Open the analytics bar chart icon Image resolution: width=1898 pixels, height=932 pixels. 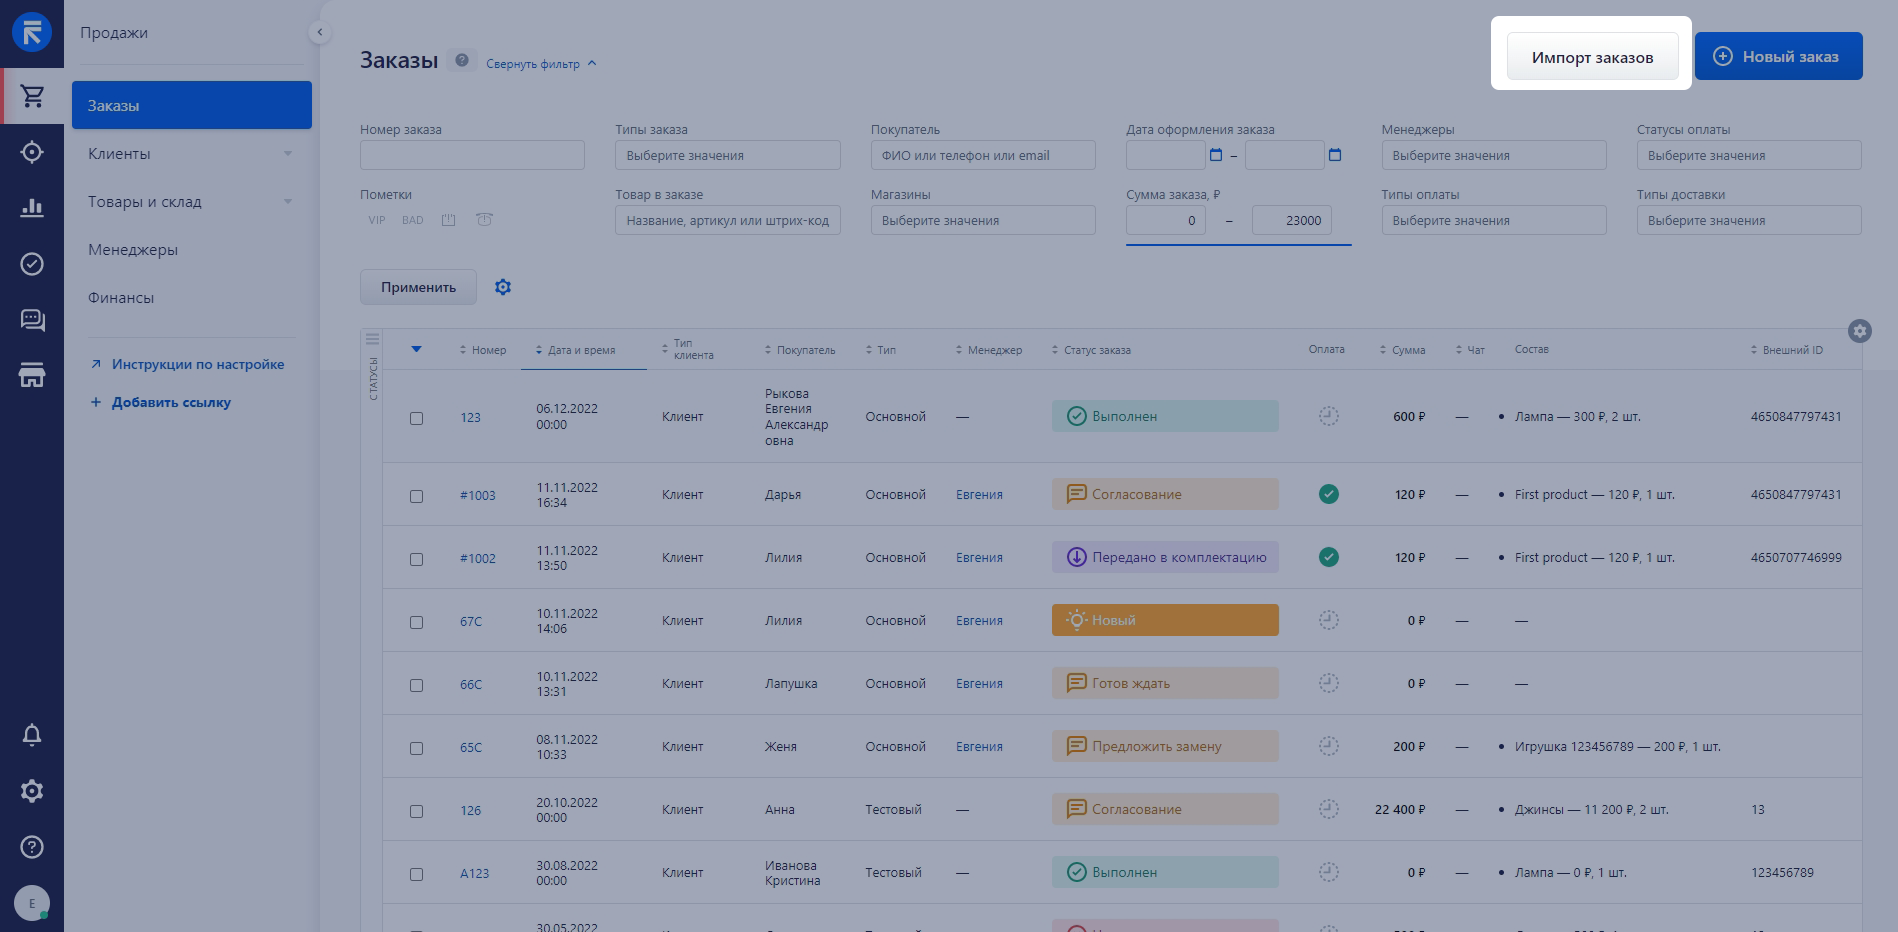point(32,208)
